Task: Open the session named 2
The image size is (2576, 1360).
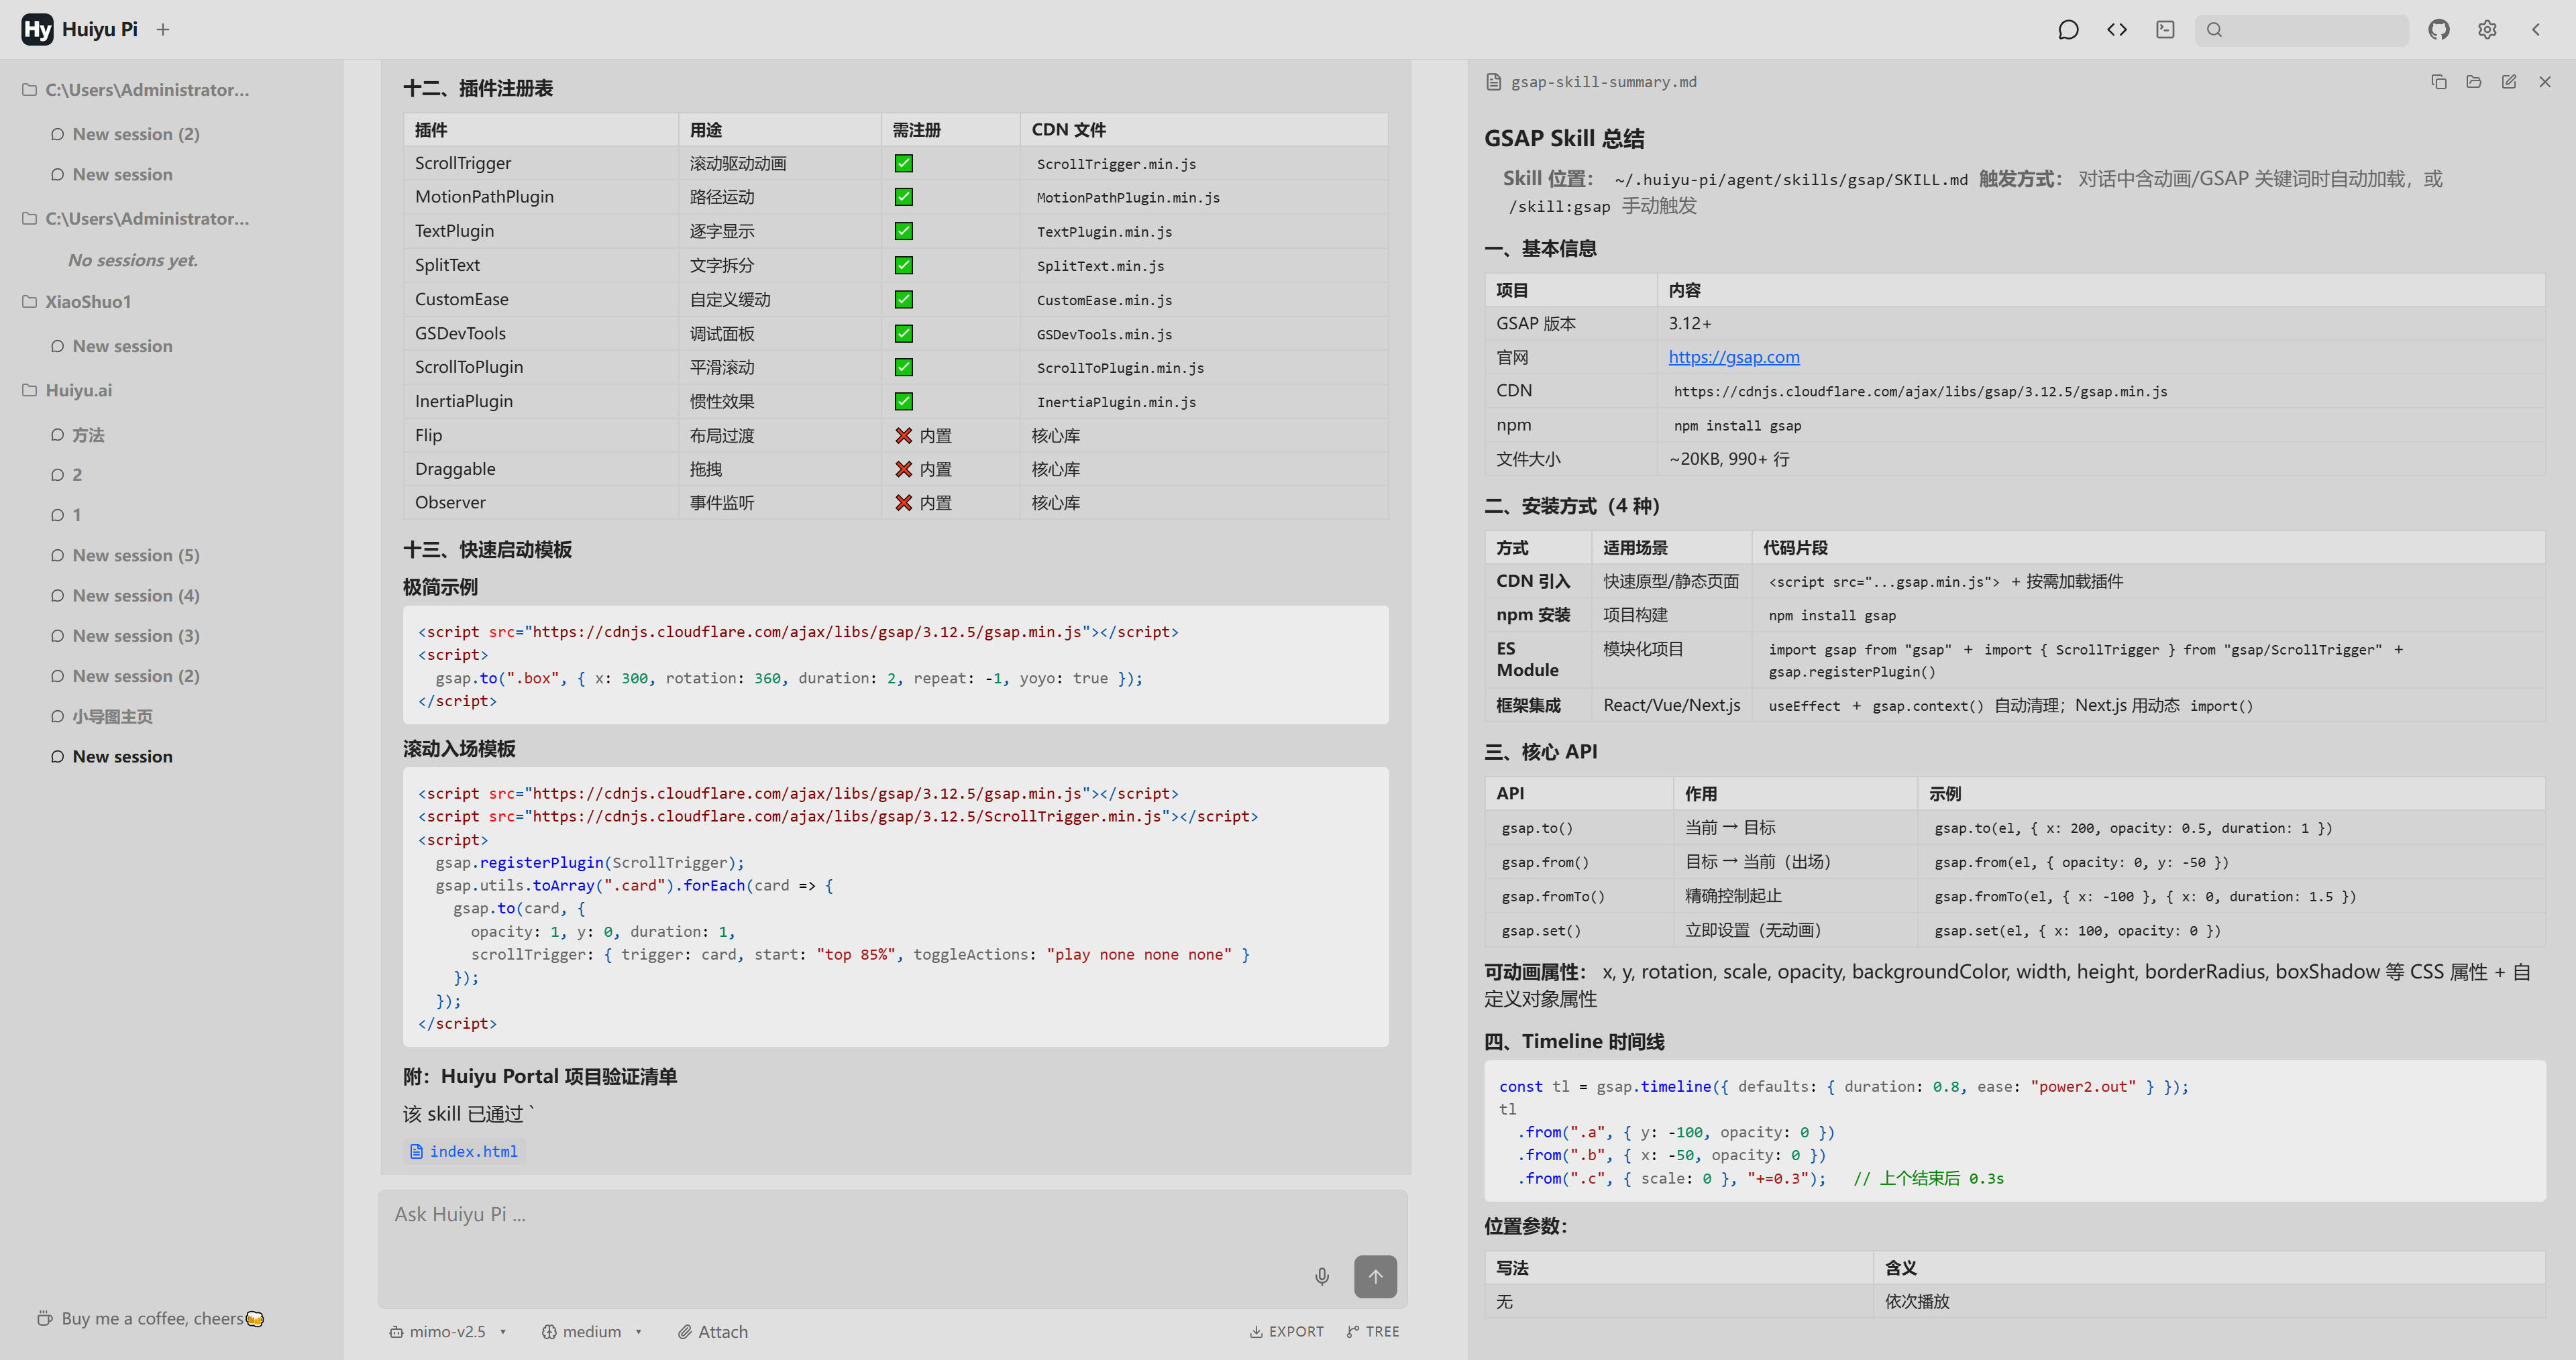Action: point(67,475)
